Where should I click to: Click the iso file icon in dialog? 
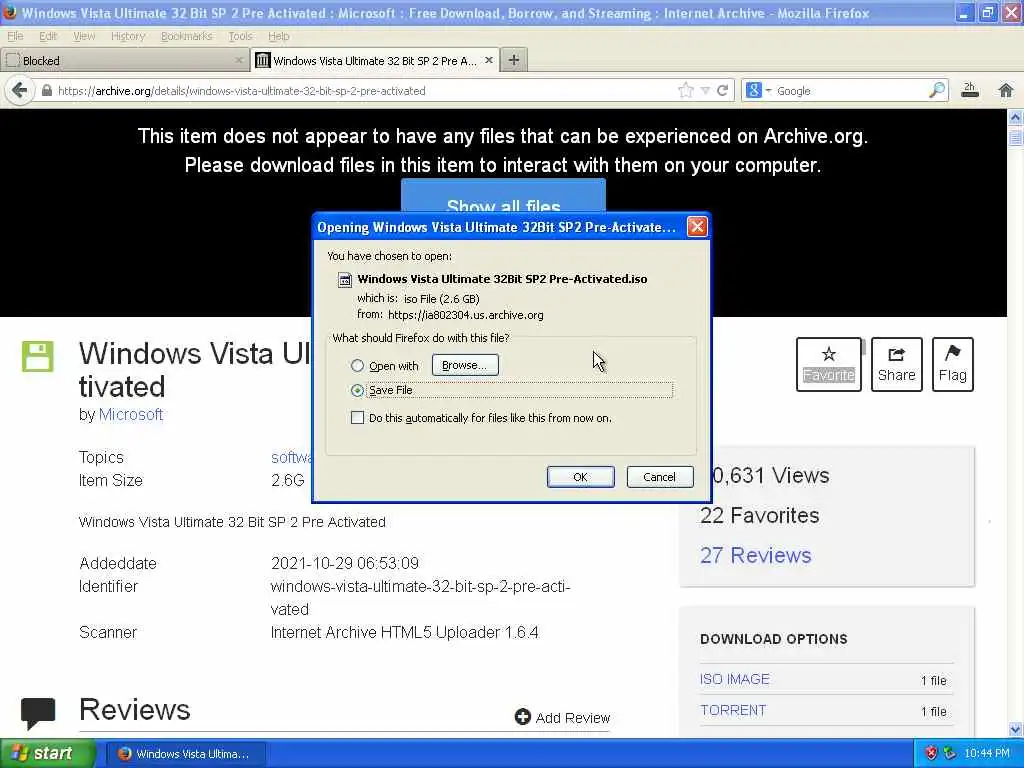pos(344,280)
